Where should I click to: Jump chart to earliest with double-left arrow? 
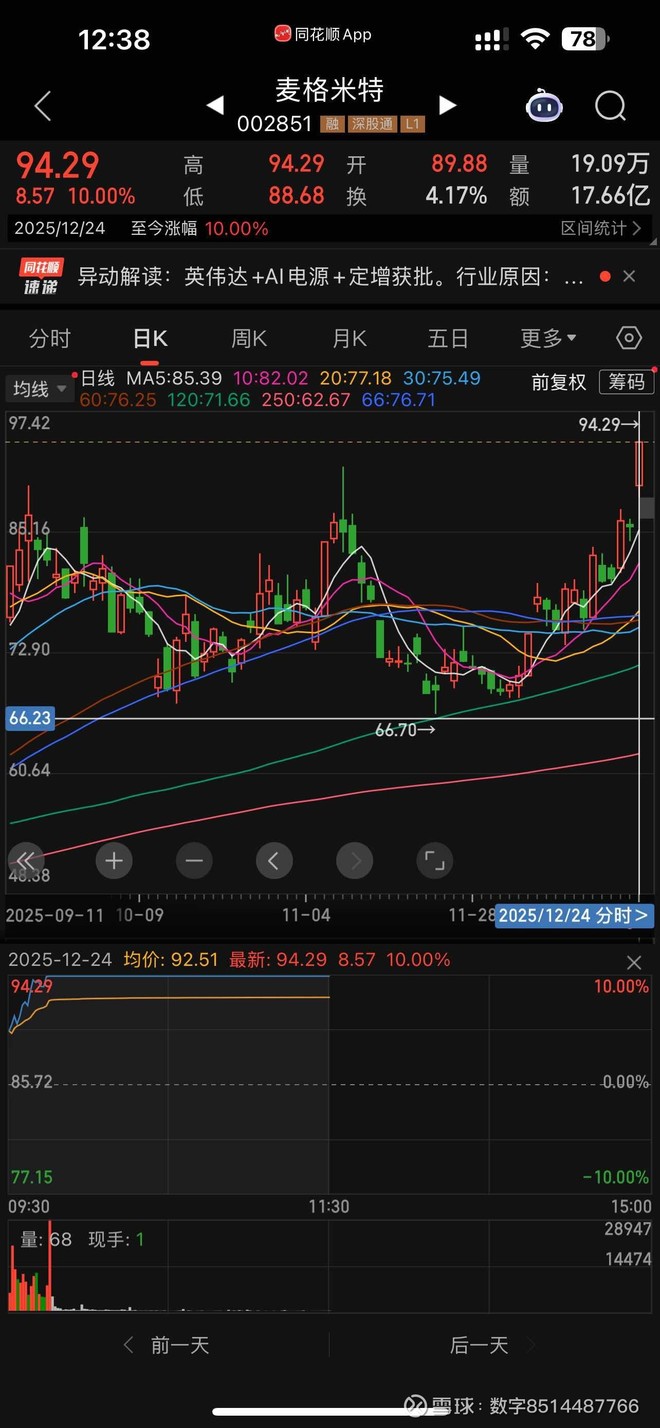click(x=26, y=860)
